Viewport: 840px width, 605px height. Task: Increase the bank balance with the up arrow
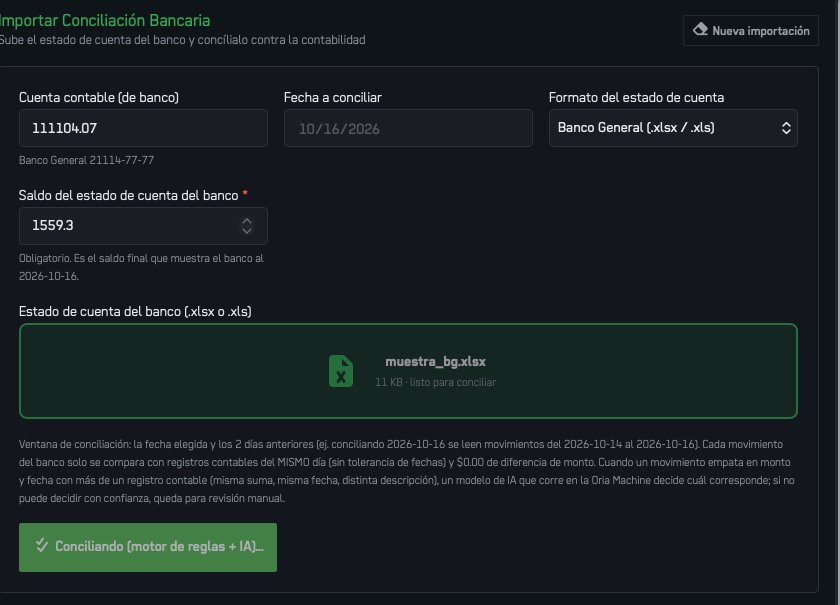point(246,221)
